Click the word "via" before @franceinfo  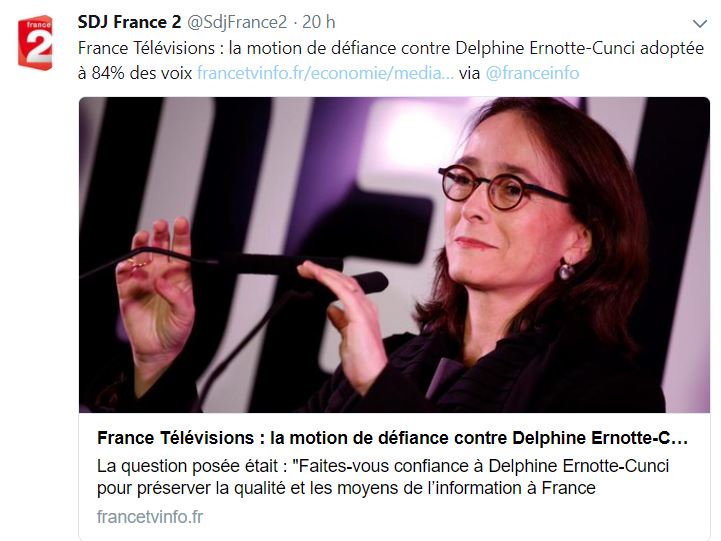click(x=469, y=73)
